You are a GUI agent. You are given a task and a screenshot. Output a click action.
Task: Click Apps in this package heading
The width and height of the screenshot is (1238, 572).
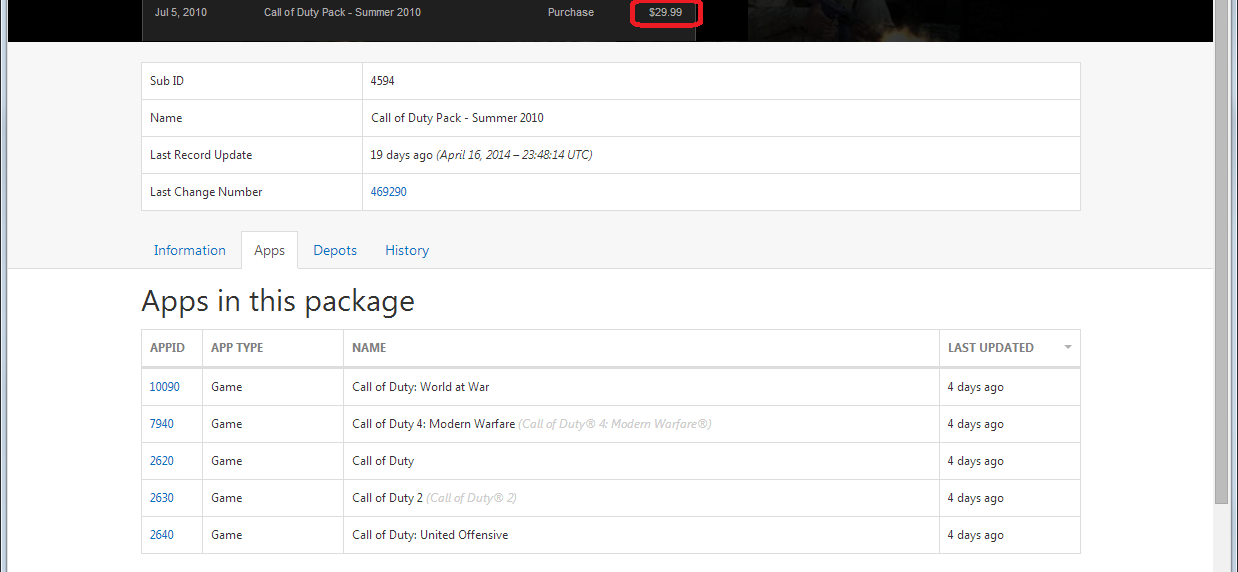pyautogui.click(x=278, y=301)
